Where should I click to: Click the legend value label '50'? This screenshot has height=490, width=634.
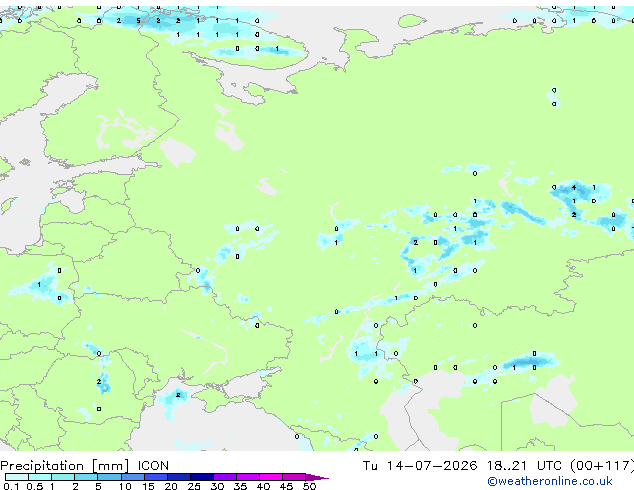(309, 486)
